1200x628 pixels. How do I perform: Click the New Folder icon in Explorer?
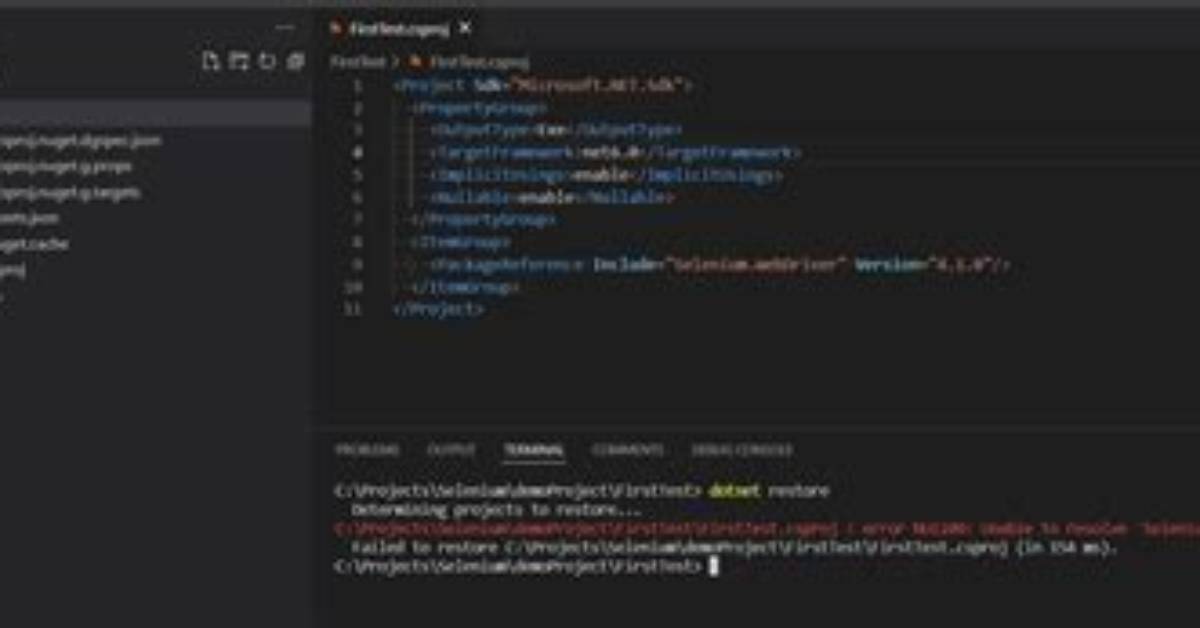[x=238, y=62]
